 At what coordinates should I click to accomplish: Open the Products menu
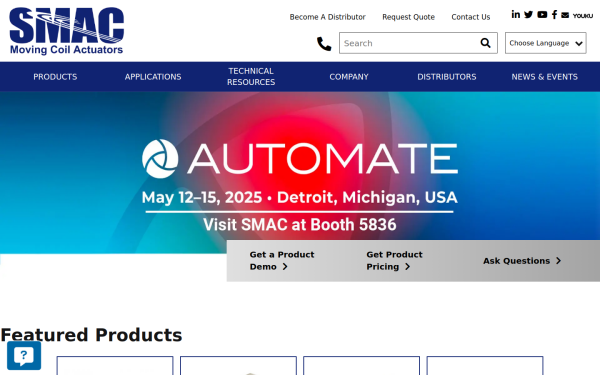55,77
